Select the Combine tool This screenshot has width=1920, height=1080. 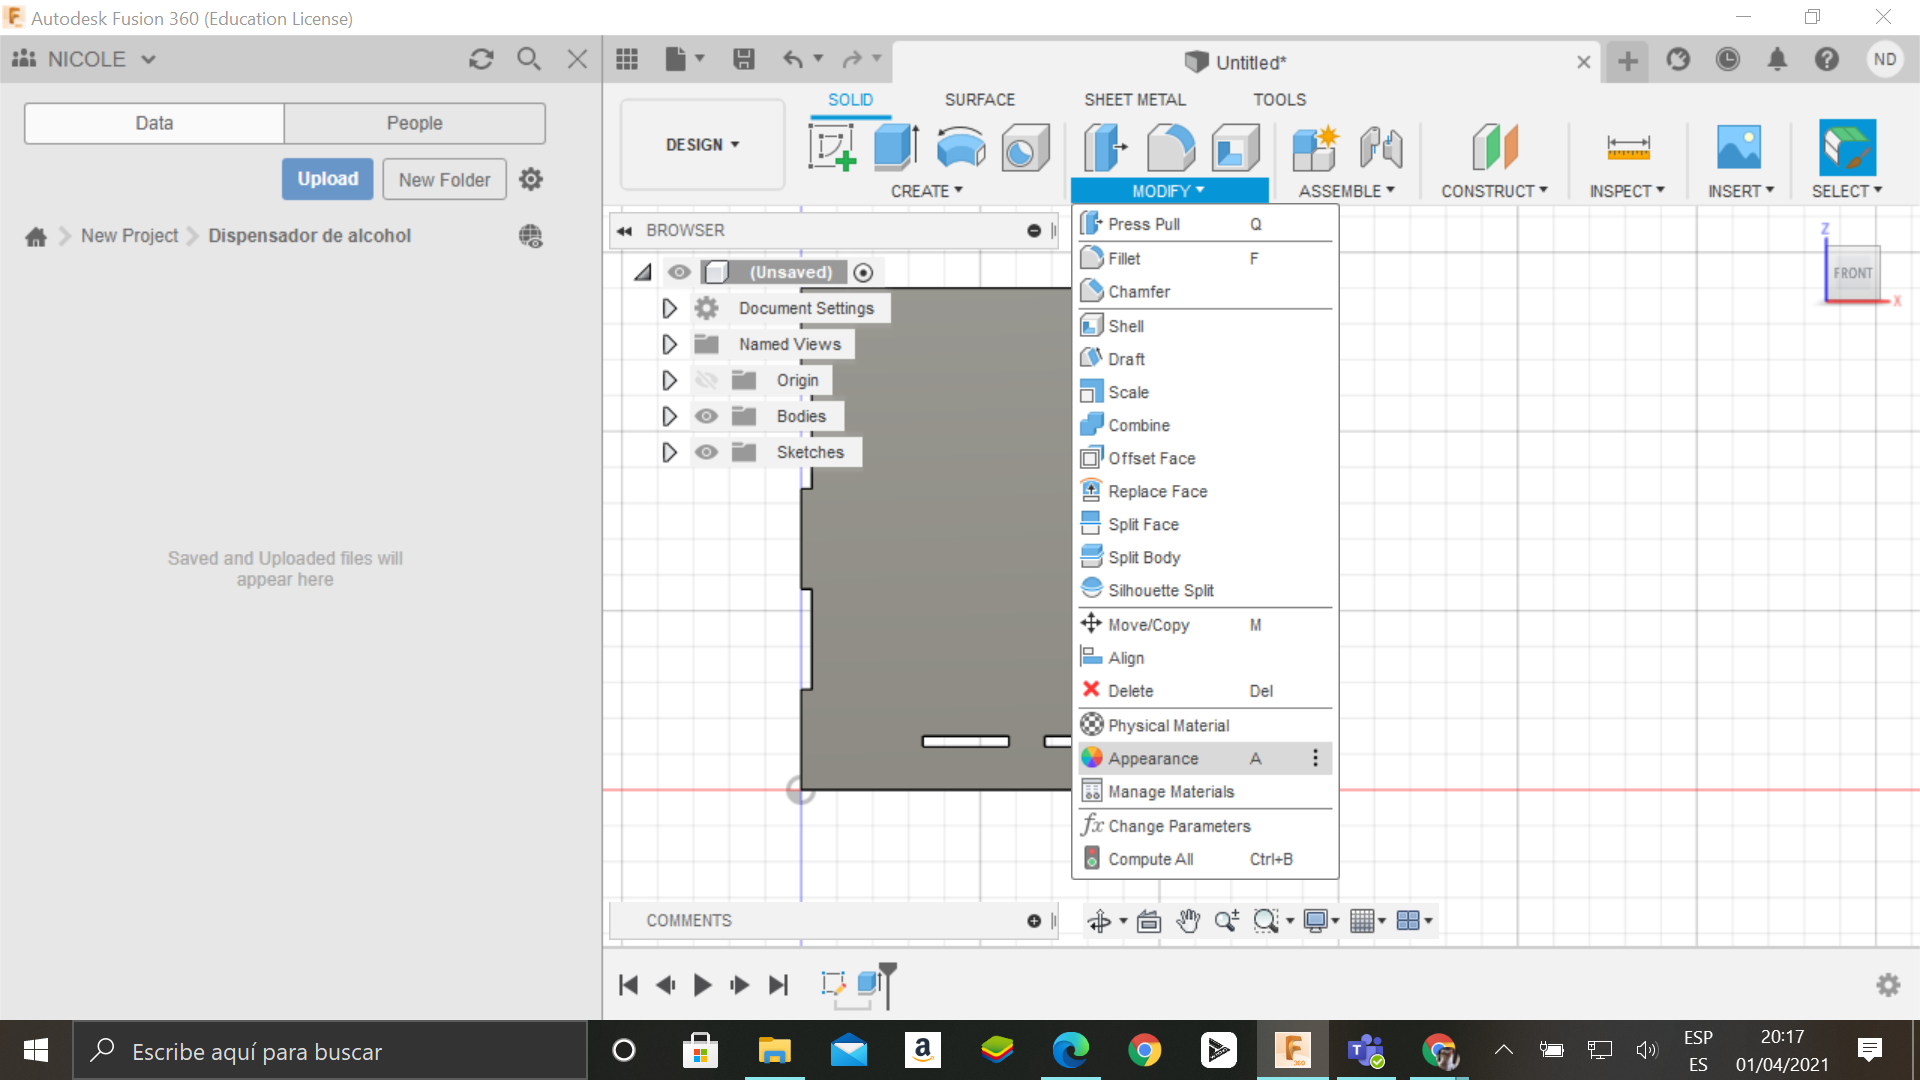click(1139, 425)
